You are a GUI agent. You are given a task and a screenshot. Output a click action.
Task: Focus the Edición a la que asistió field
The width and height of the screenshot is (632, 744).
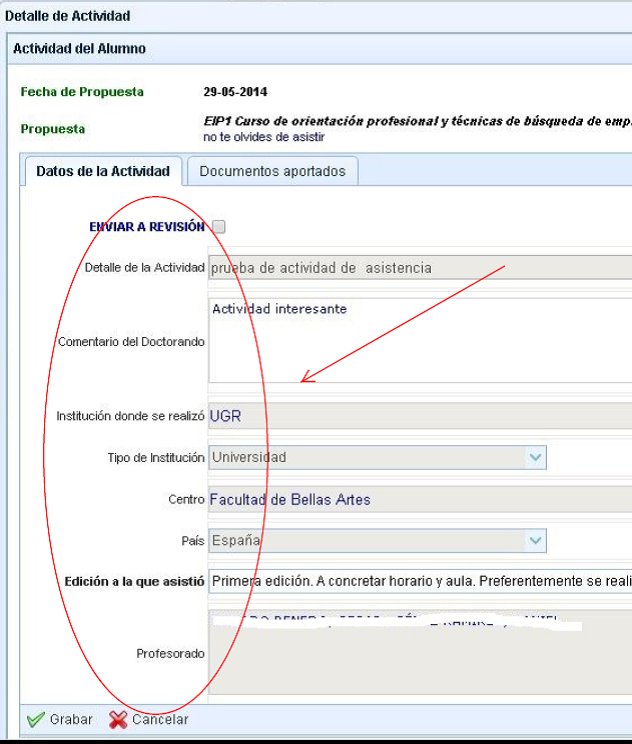click(420, 581)
